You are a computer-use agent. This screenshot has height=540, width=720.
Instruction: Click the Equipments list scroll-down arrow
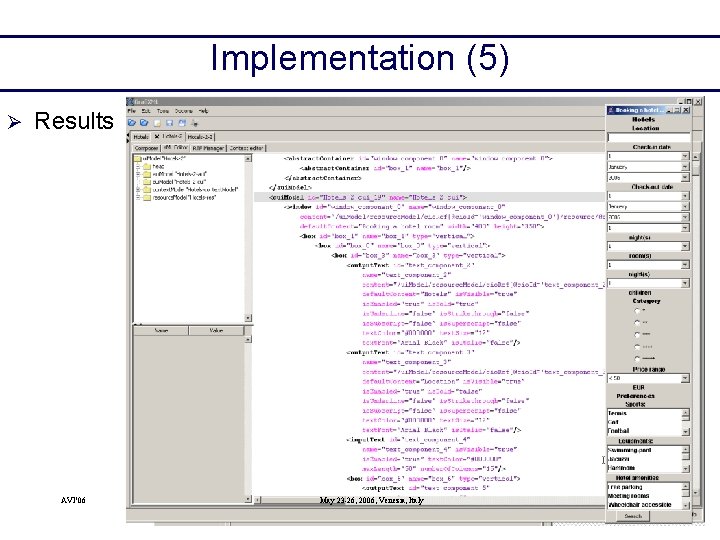tap(685, 469)
